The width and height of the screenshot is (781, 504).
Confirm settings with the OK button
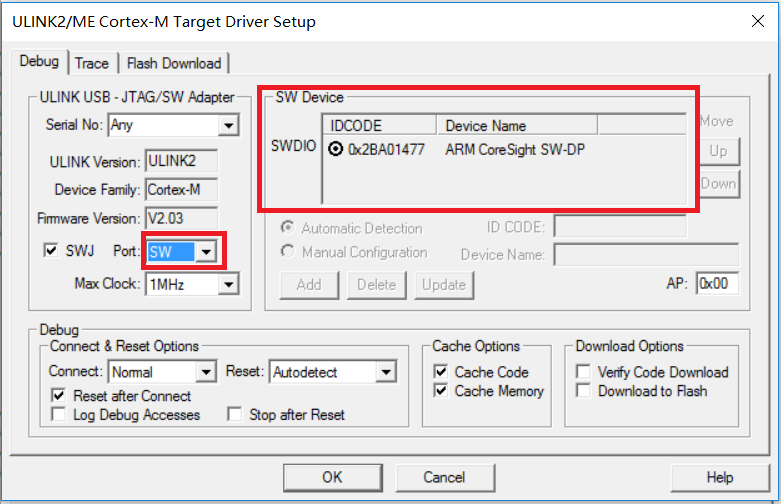(333, 478)
